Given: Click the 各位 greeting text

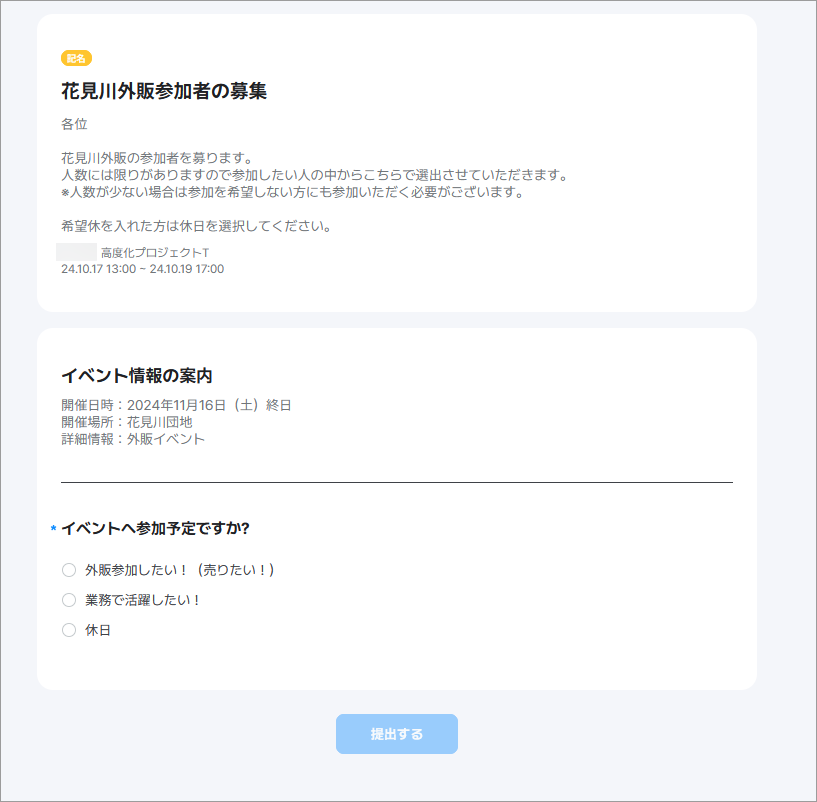Looking at the screenshot, I should click(x=74, y=124).
